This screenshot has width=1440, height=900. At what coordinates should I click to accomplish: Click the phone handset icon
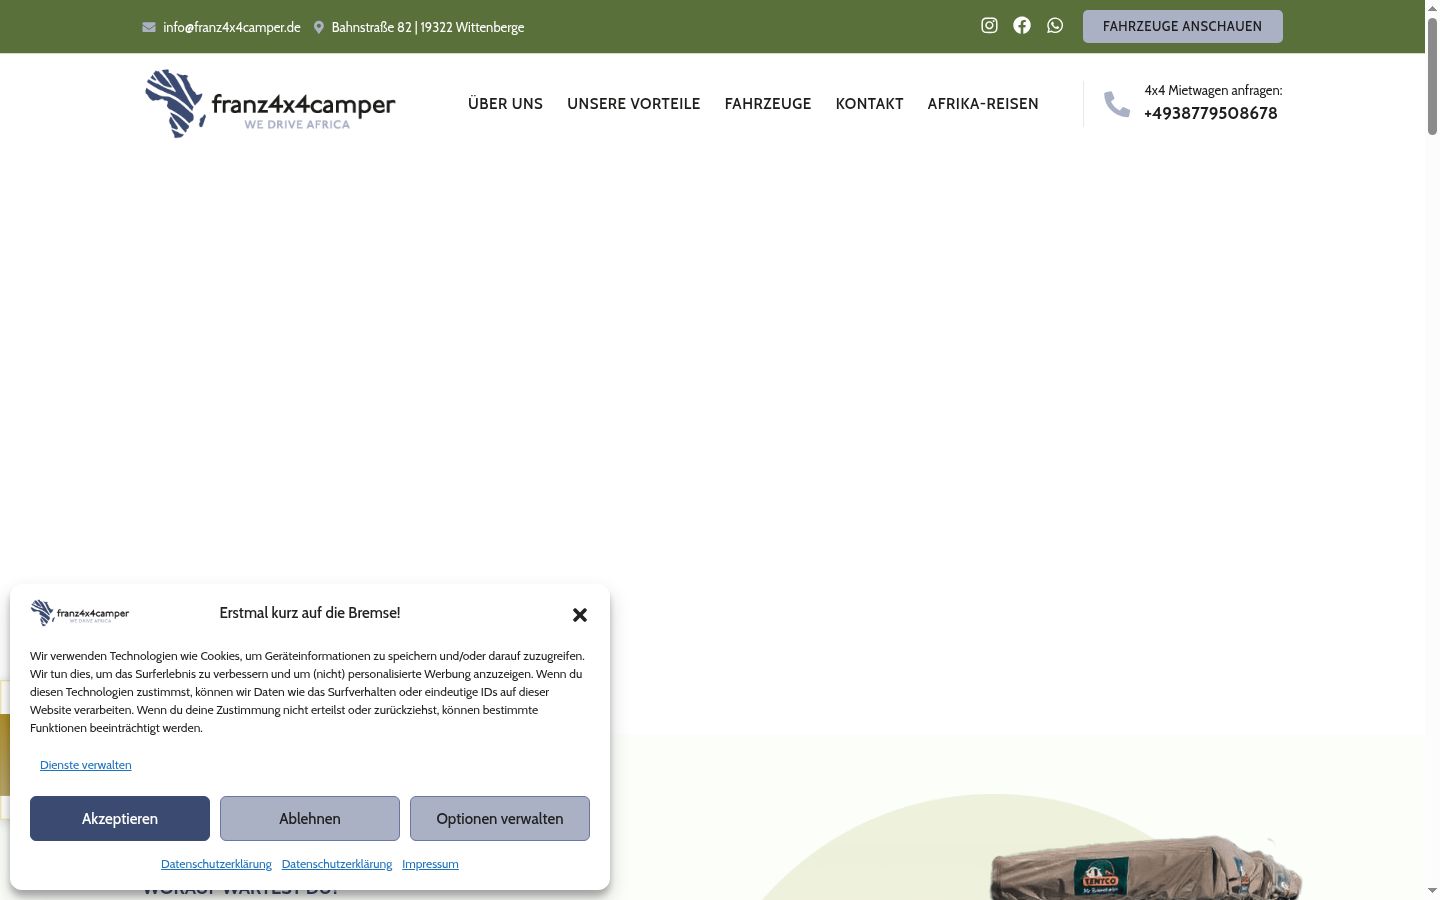1117,104
